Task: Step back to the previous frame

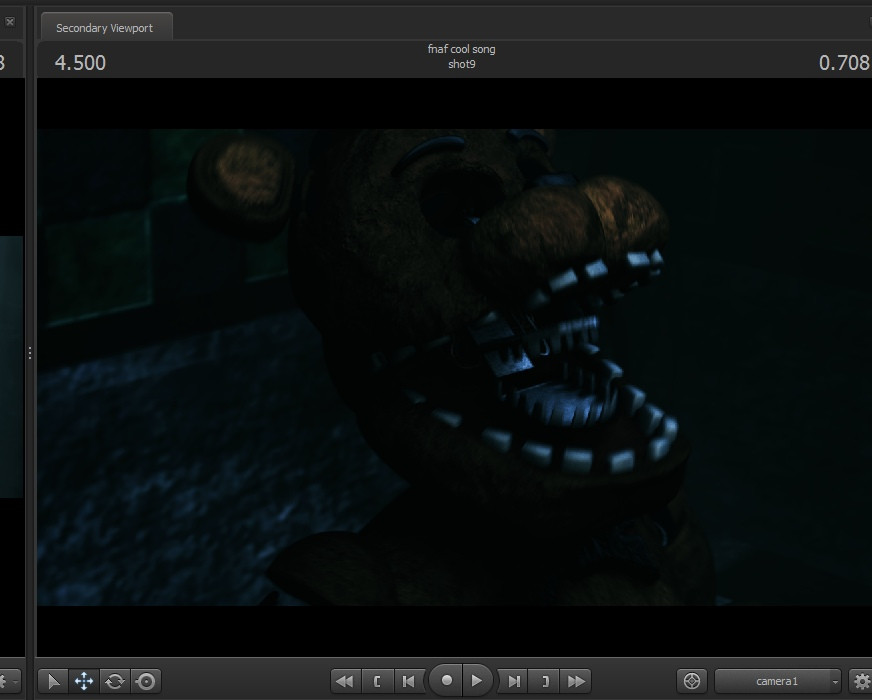Action: (x=408, y=681)
